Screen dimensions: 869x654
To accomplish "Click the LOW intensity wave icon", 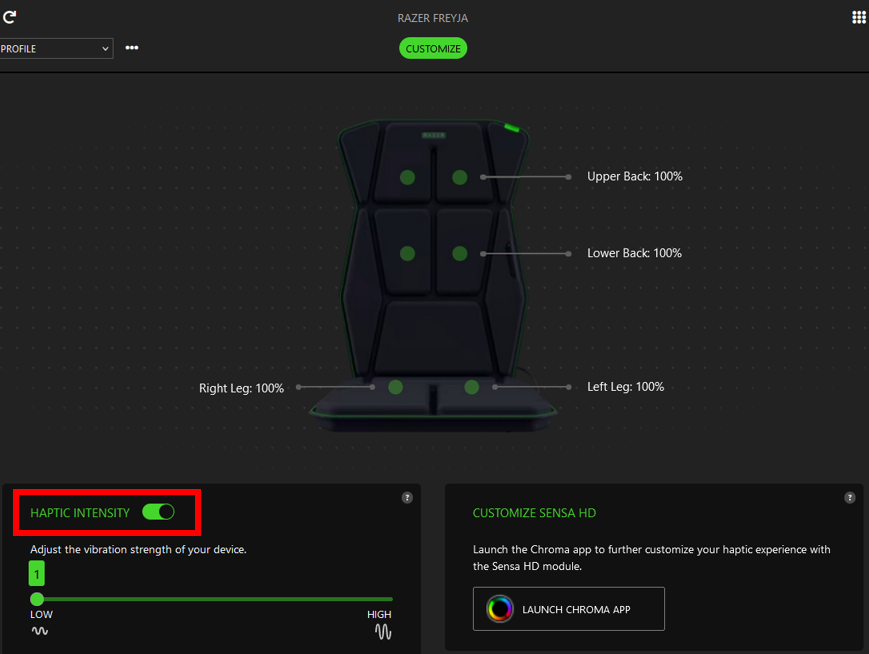I will (x=39, y=631).
